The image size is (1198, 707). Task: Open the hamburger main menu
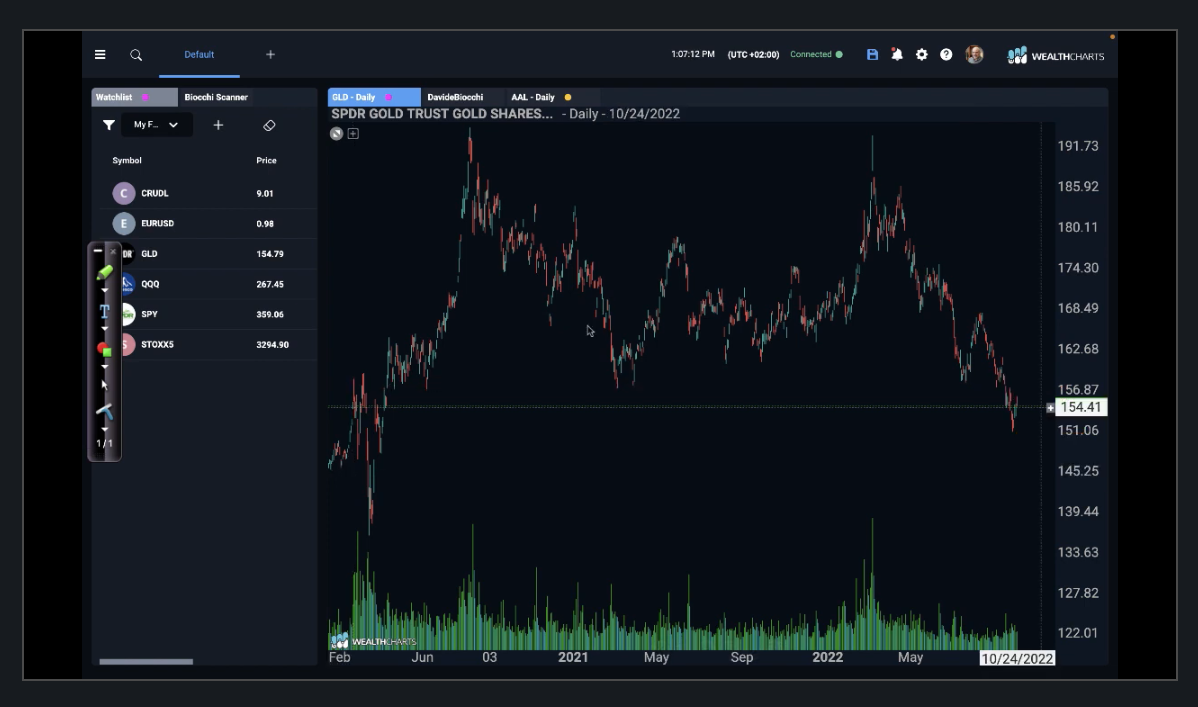pos(100,54)
